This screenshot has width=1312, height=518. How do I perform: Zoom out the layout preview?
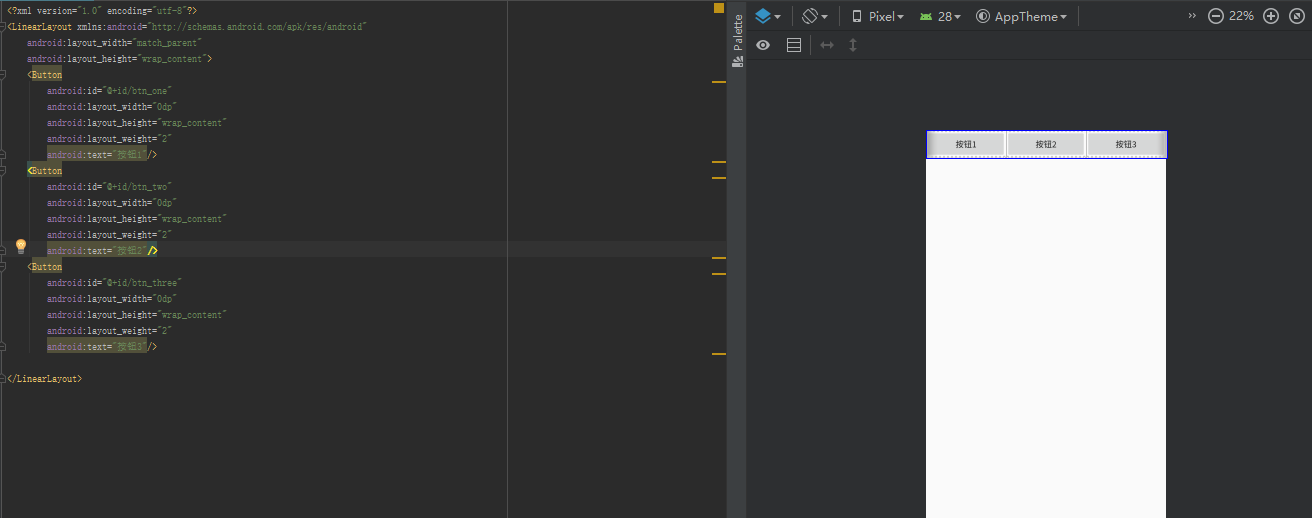coord(1216,16)
